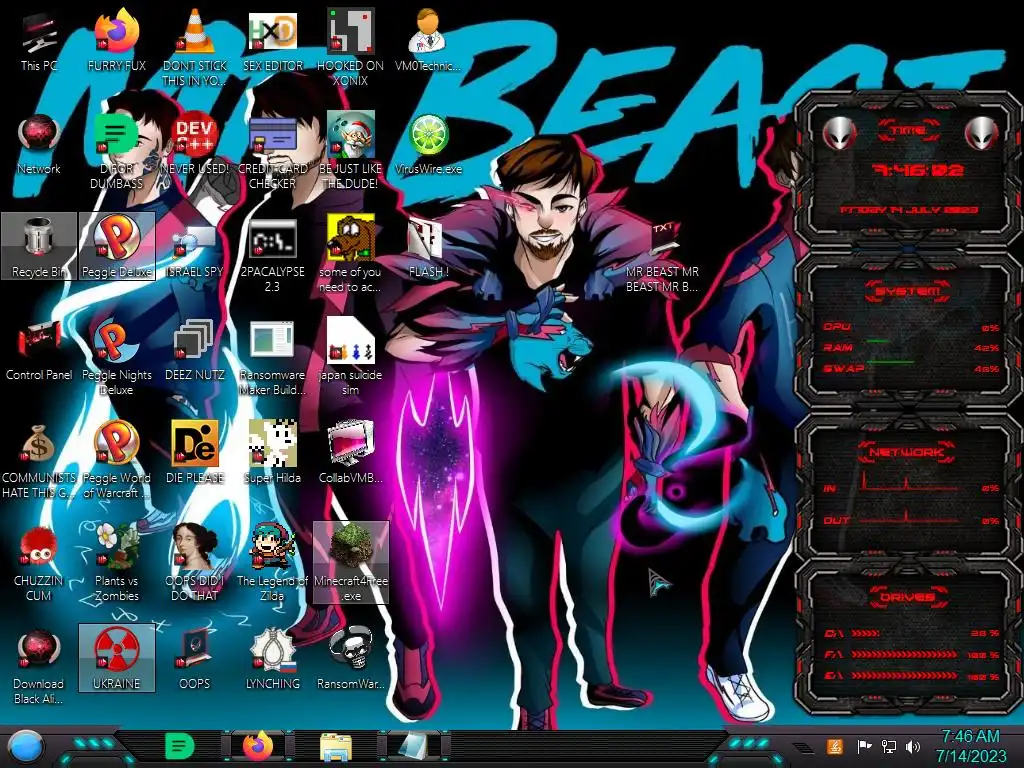Open the RansomWar skull icon
The width and height of the screenshot is (1024, 768).
point(351,660)
